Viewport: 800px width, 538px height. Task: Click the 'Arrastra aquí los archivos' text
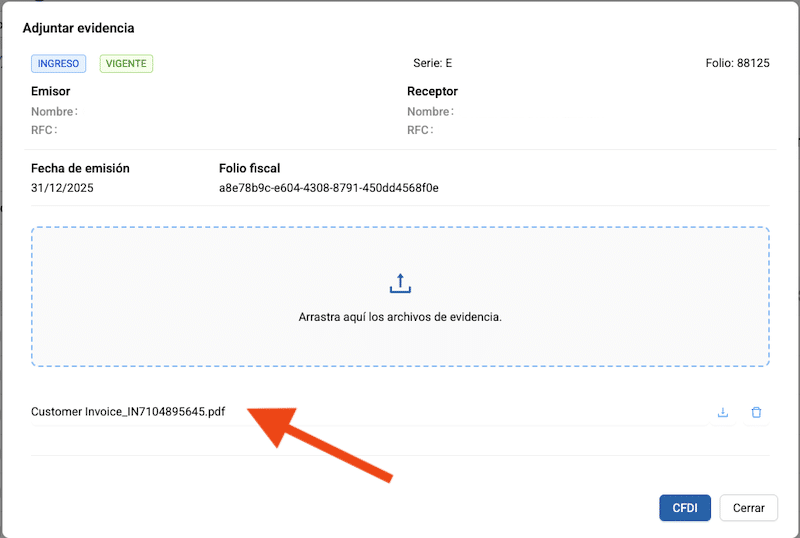(x=400, y=317)
